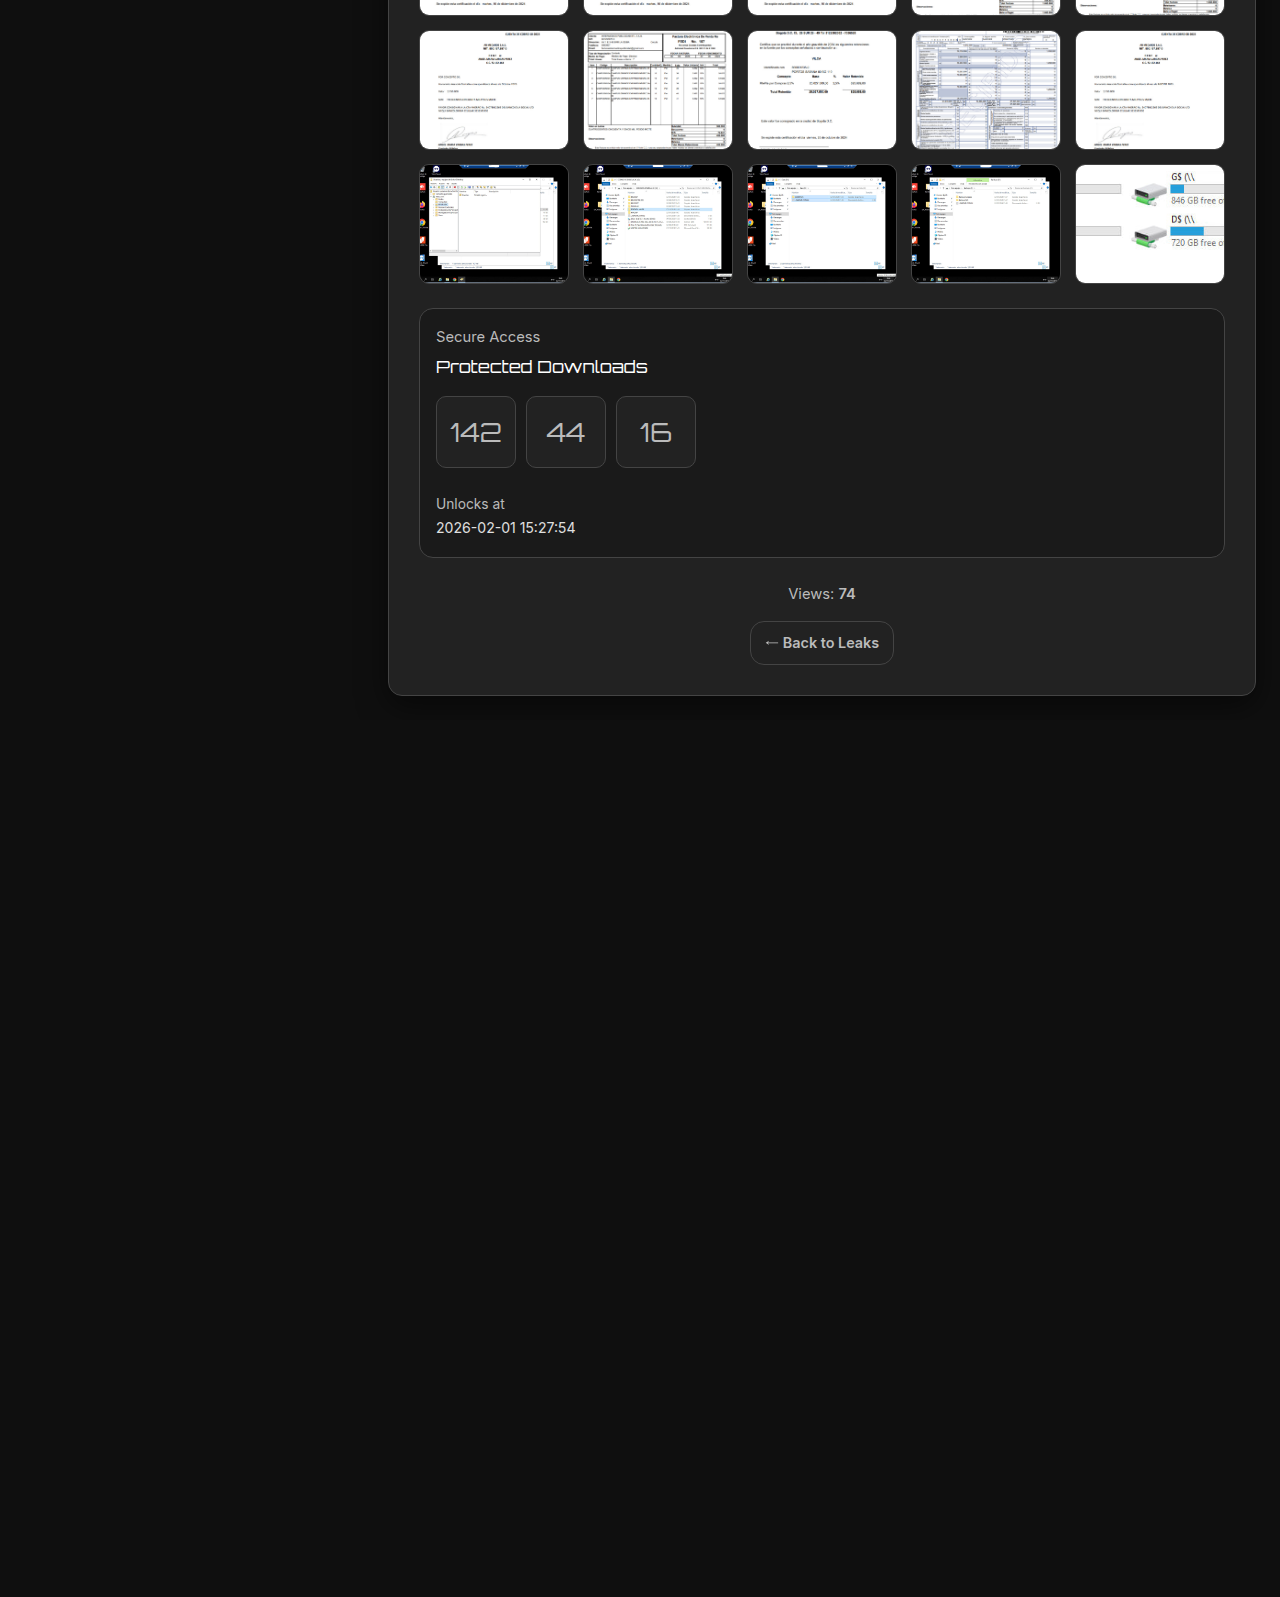Open the partially visible top-left document thumbnail
The height and width of the screenshot is (1597, 1280).
[494, 7]
